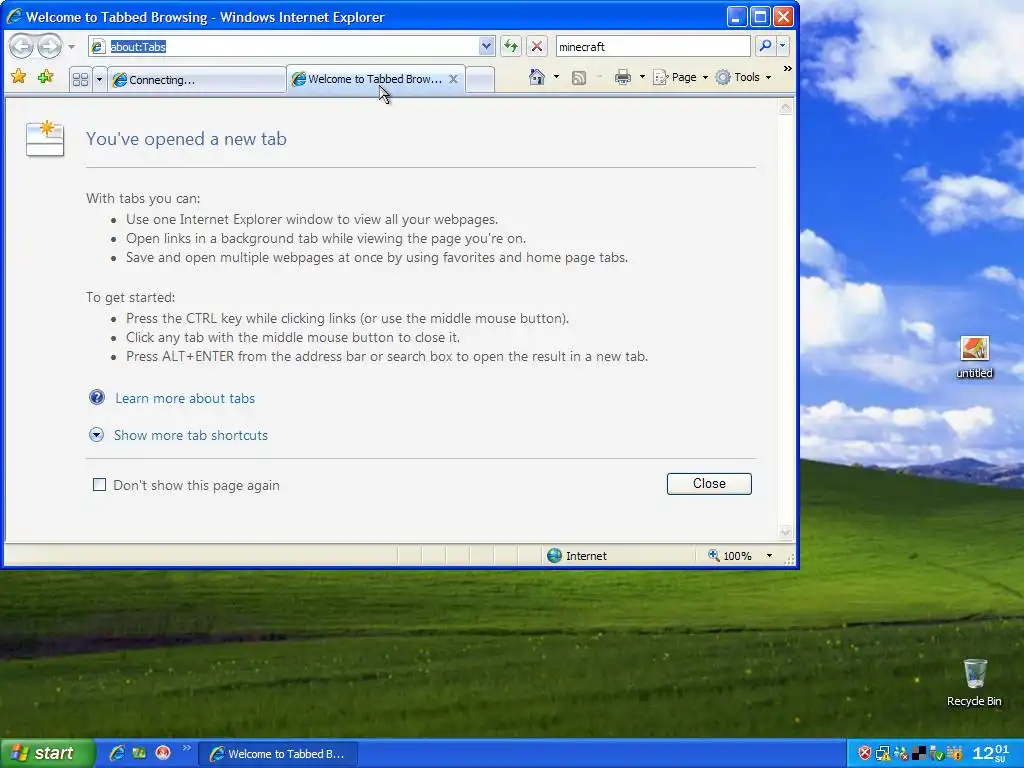Image resolution: width=1024 pixels, height=768 pixels.
Task: Show more toolbar commands chevron
Action: (788, 69)
